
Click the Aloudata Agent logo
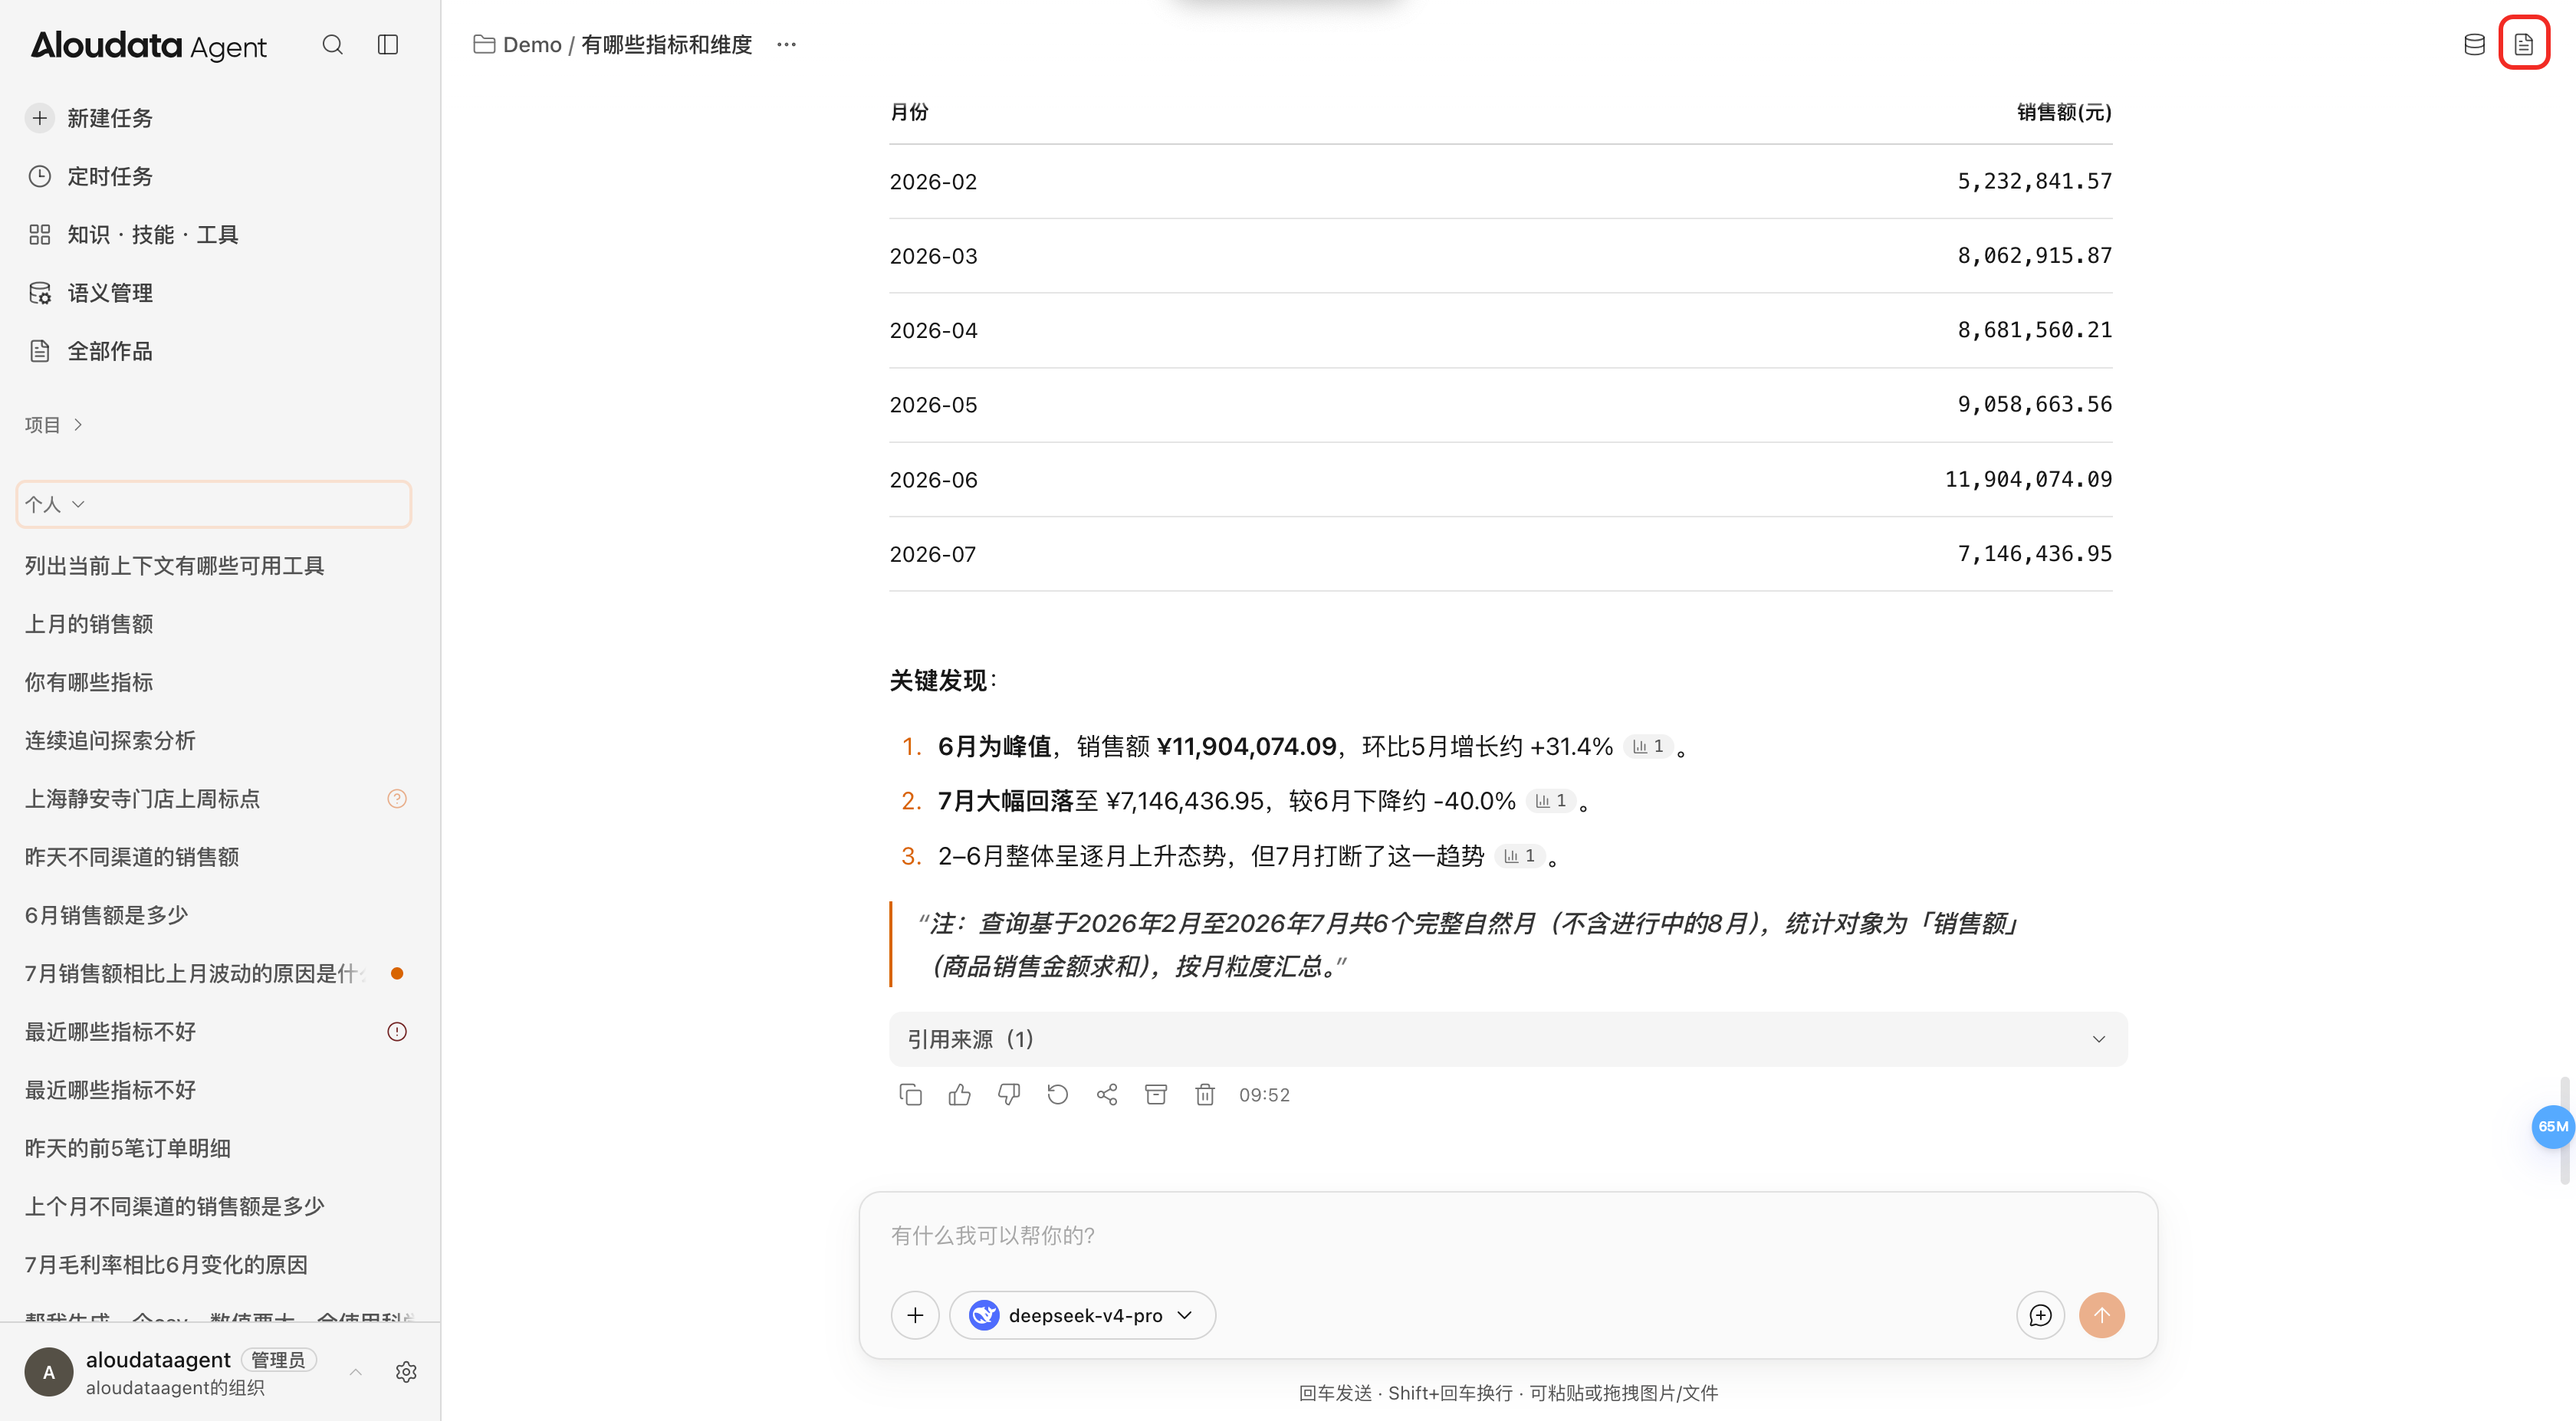tap(149, 45)
